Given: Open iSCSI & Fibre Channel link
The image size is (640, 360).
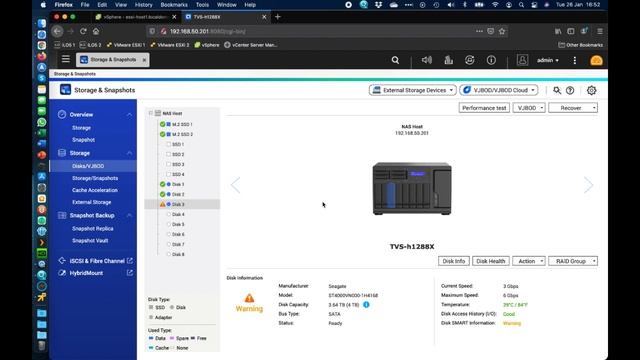Looking at the screenshot, I should [97, 261].
